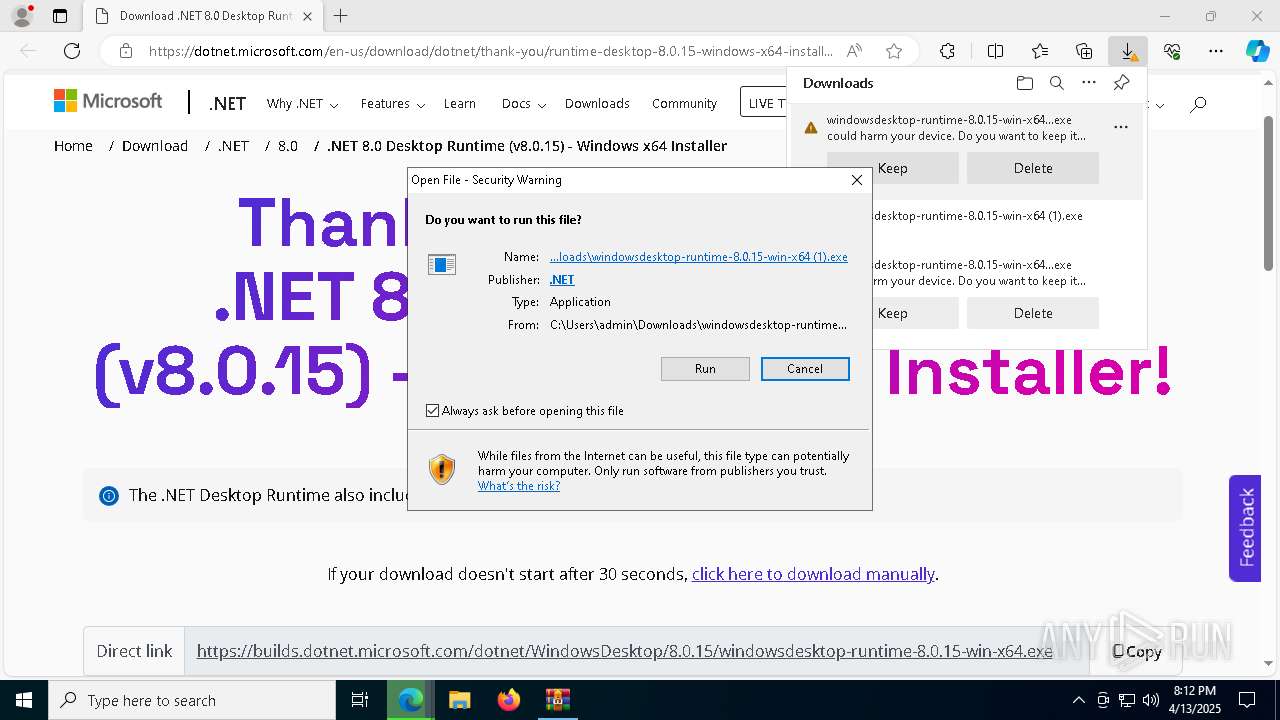Keep the first warned download
The width and height of the screenshot is (1280, 720).
tap(892, 168)
